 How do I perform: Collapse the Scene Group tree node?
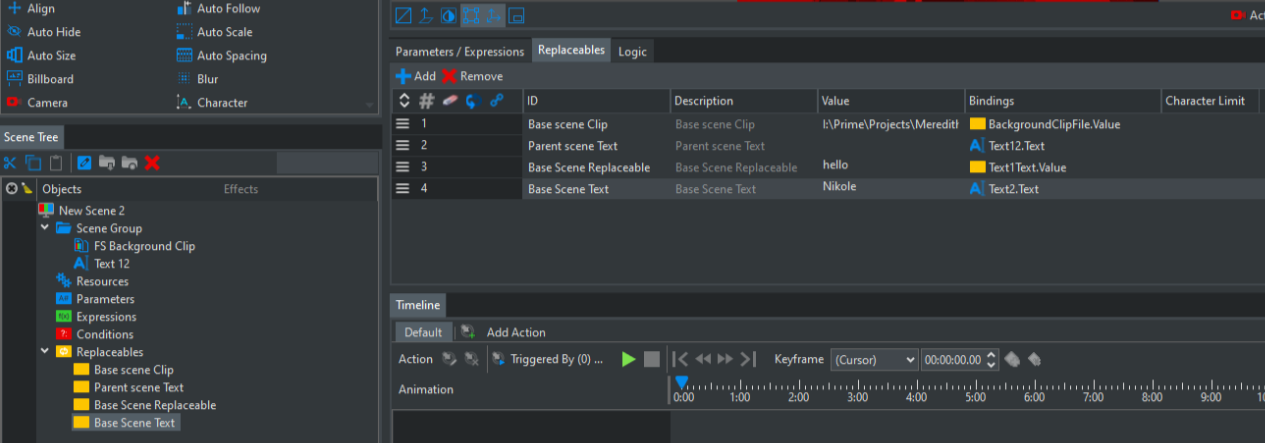45,228
